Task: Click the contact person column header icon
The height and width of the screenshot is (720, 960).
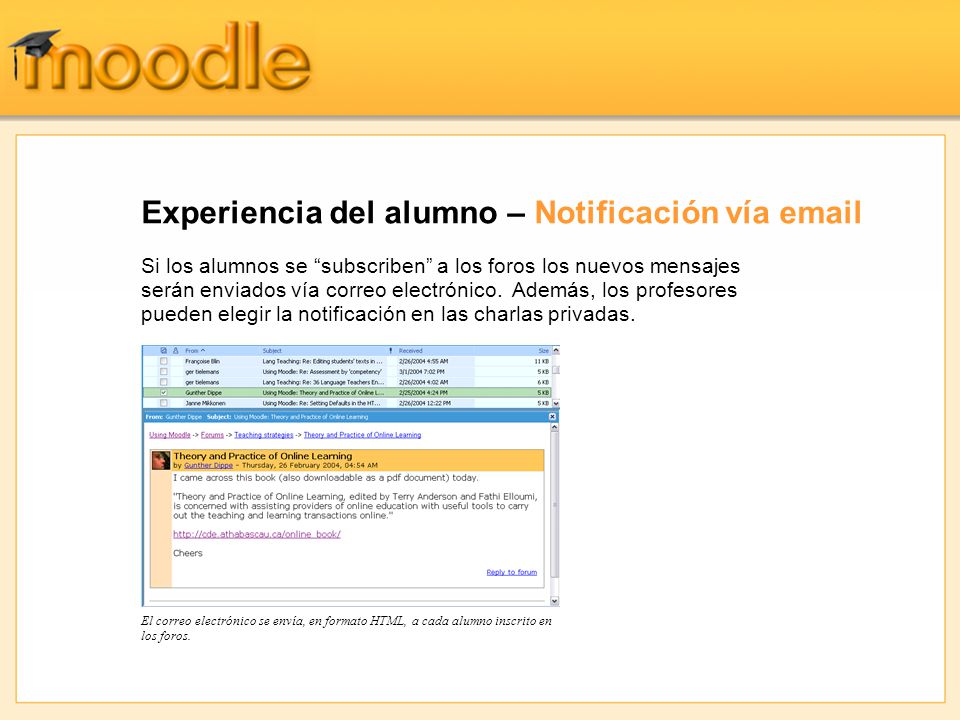Action: (x=176, y=351)
